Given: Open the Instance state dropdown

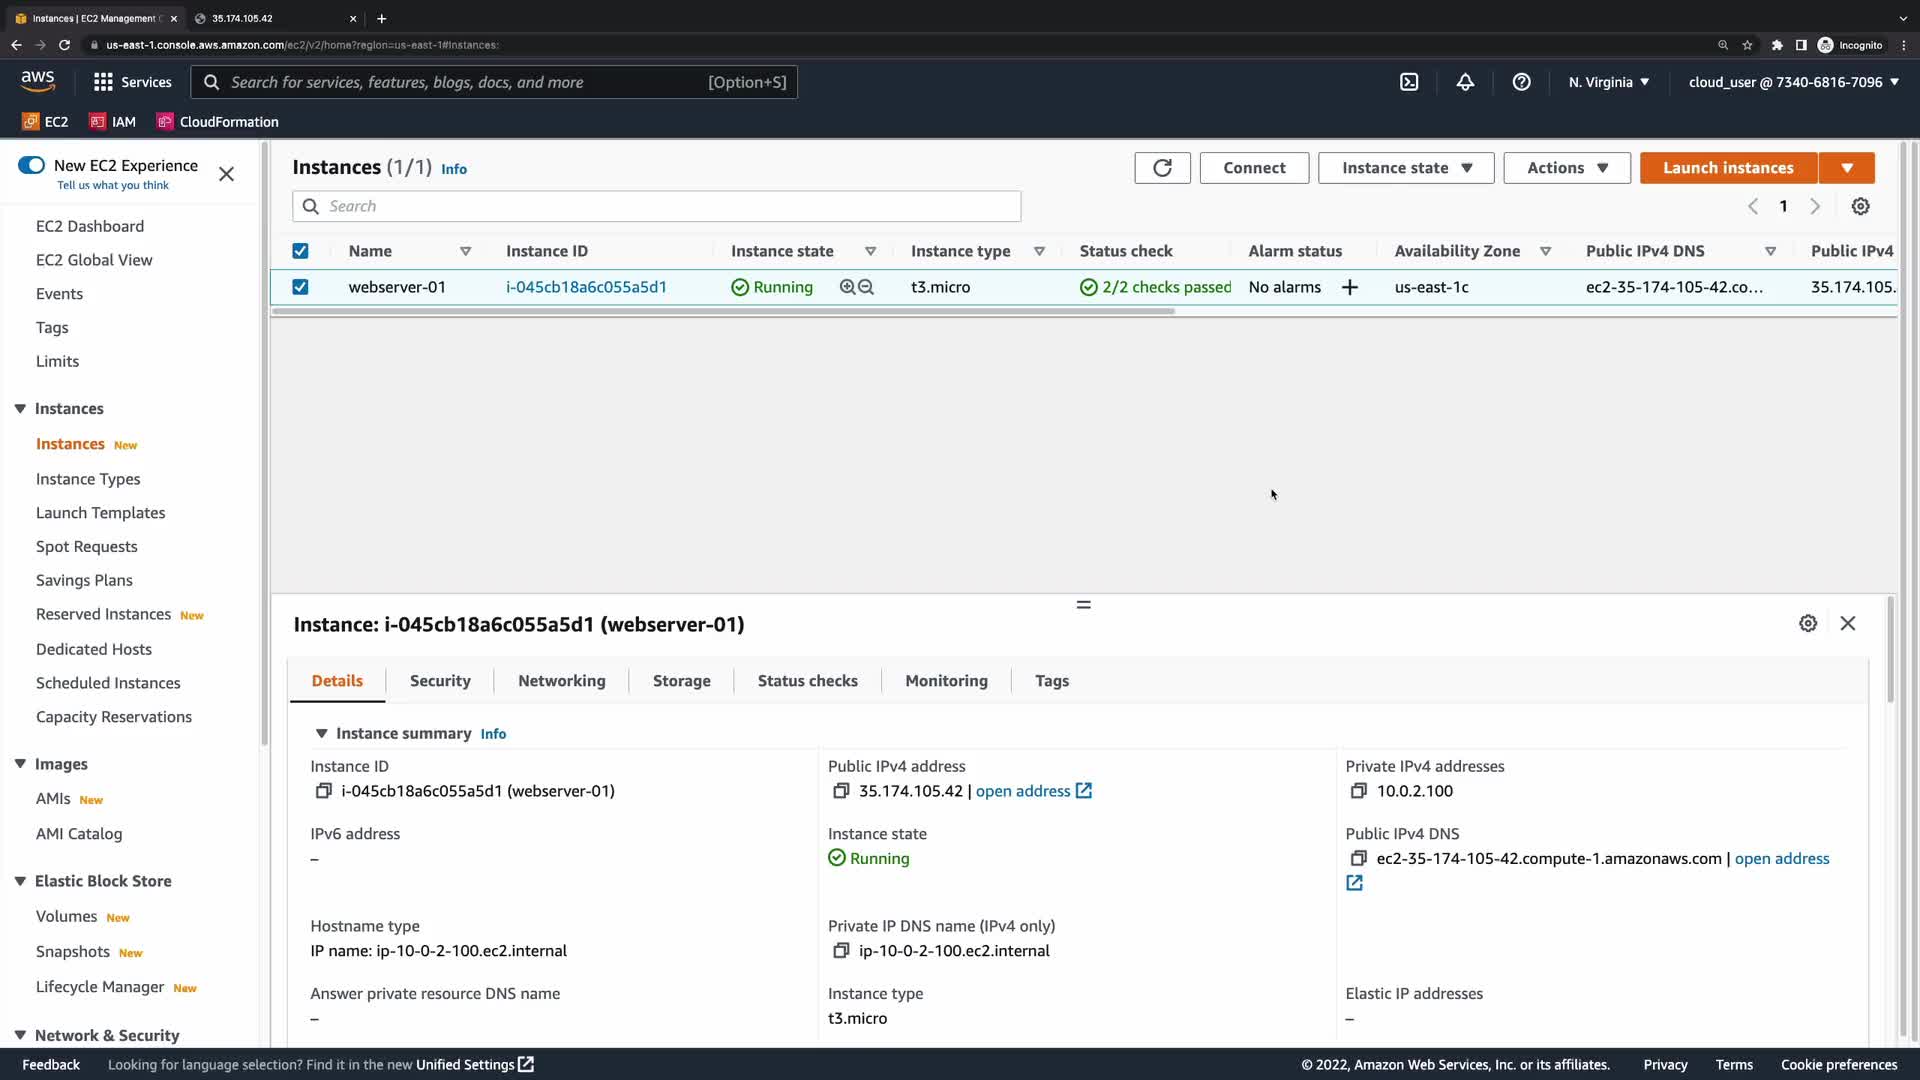Looking at the screenshot, I should tap(1406, 168).
